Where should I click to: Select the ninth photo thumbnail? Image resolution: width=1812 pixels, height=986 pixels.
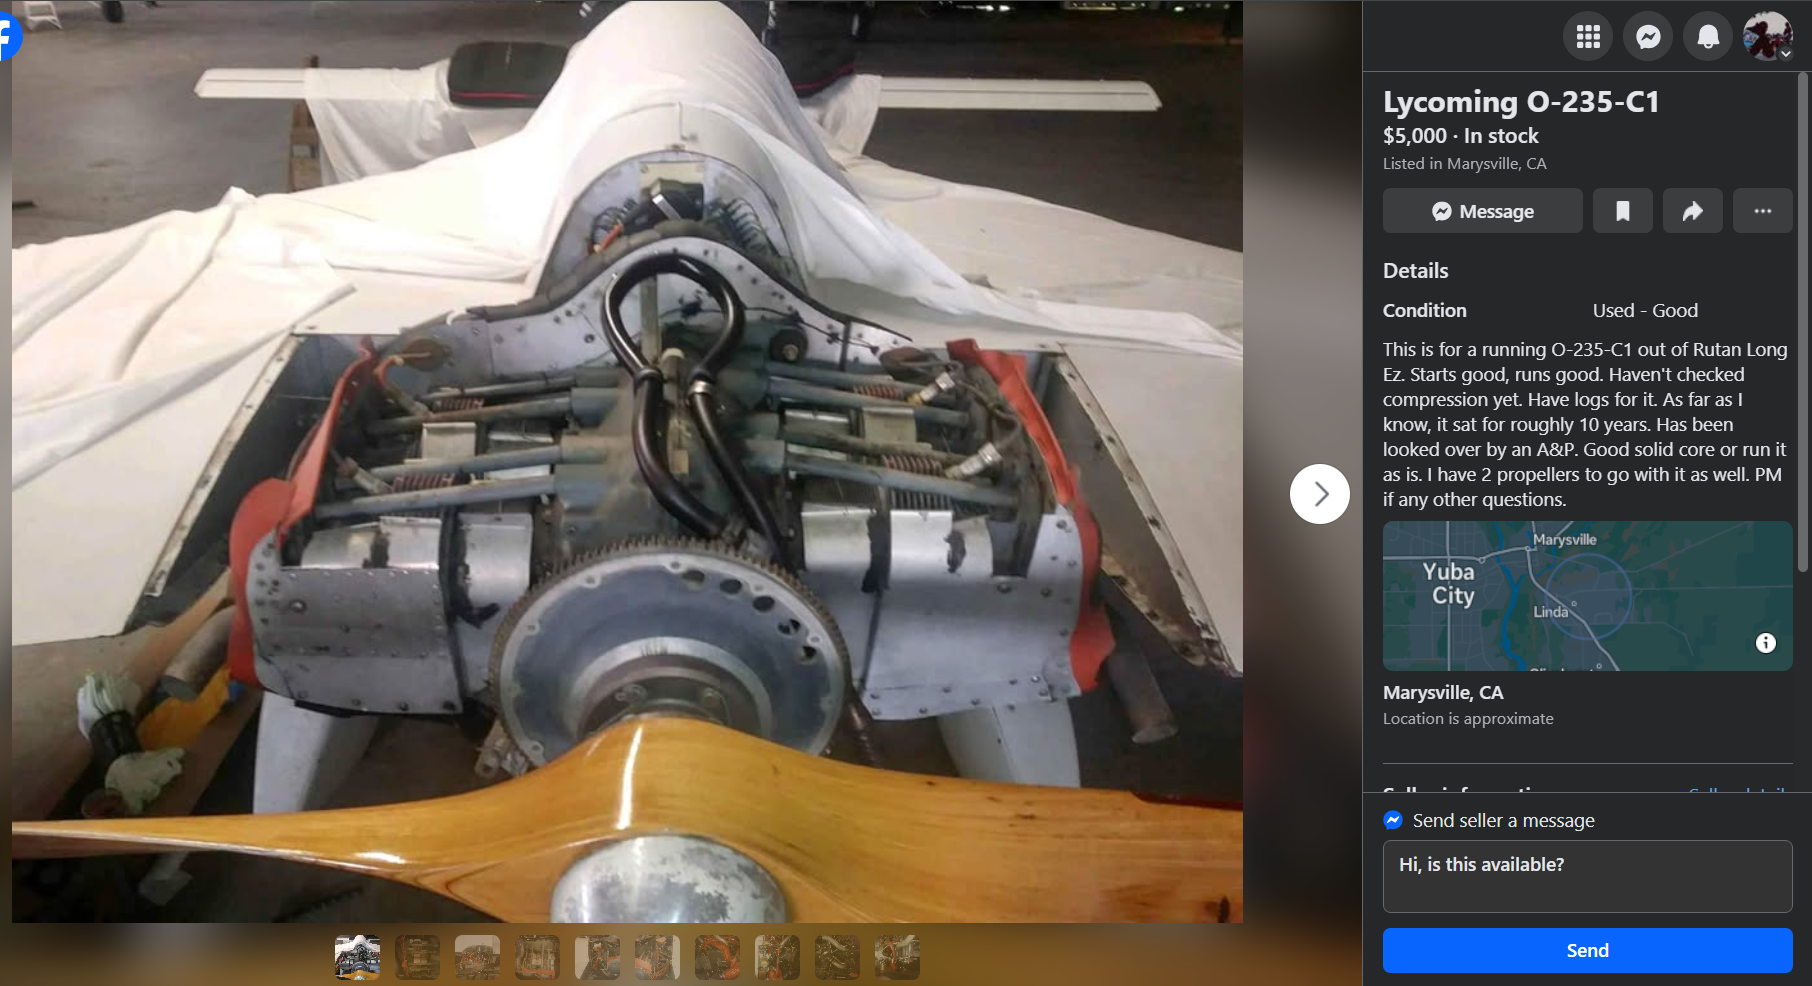(x=837, y=957)
